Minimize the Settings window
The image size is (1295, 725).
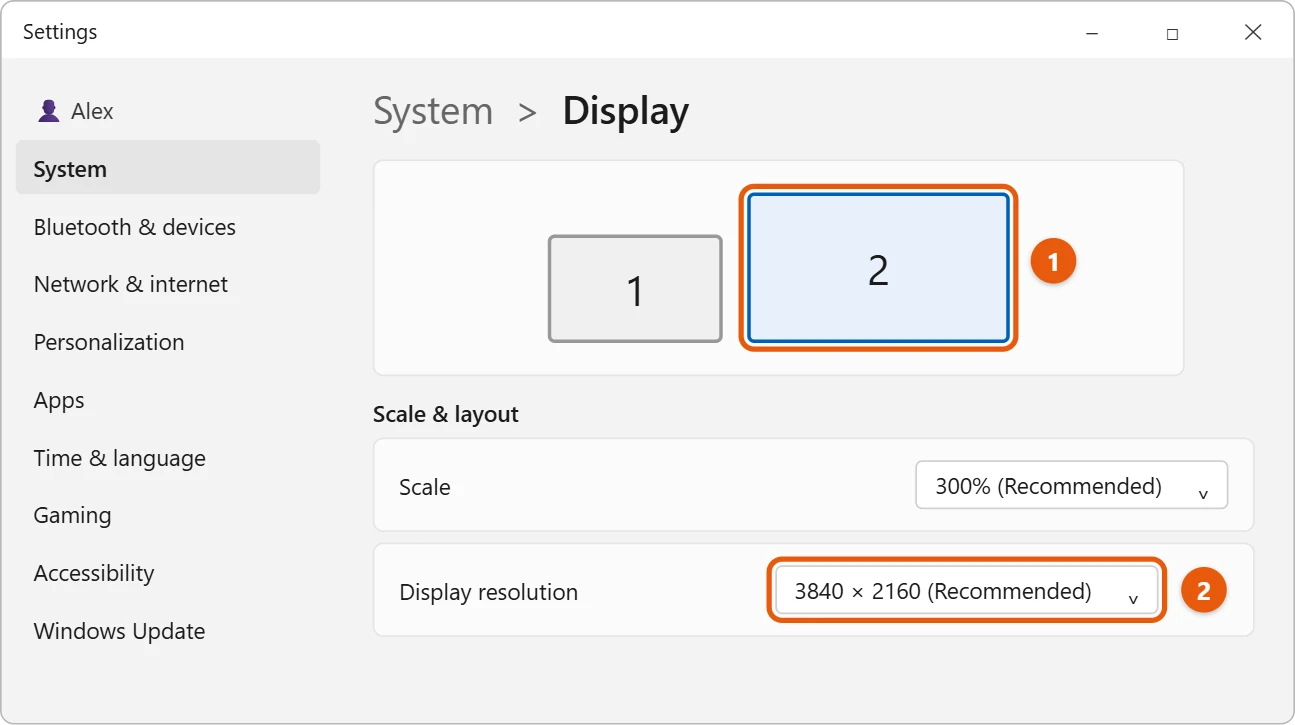click(x=1091, y=33)
